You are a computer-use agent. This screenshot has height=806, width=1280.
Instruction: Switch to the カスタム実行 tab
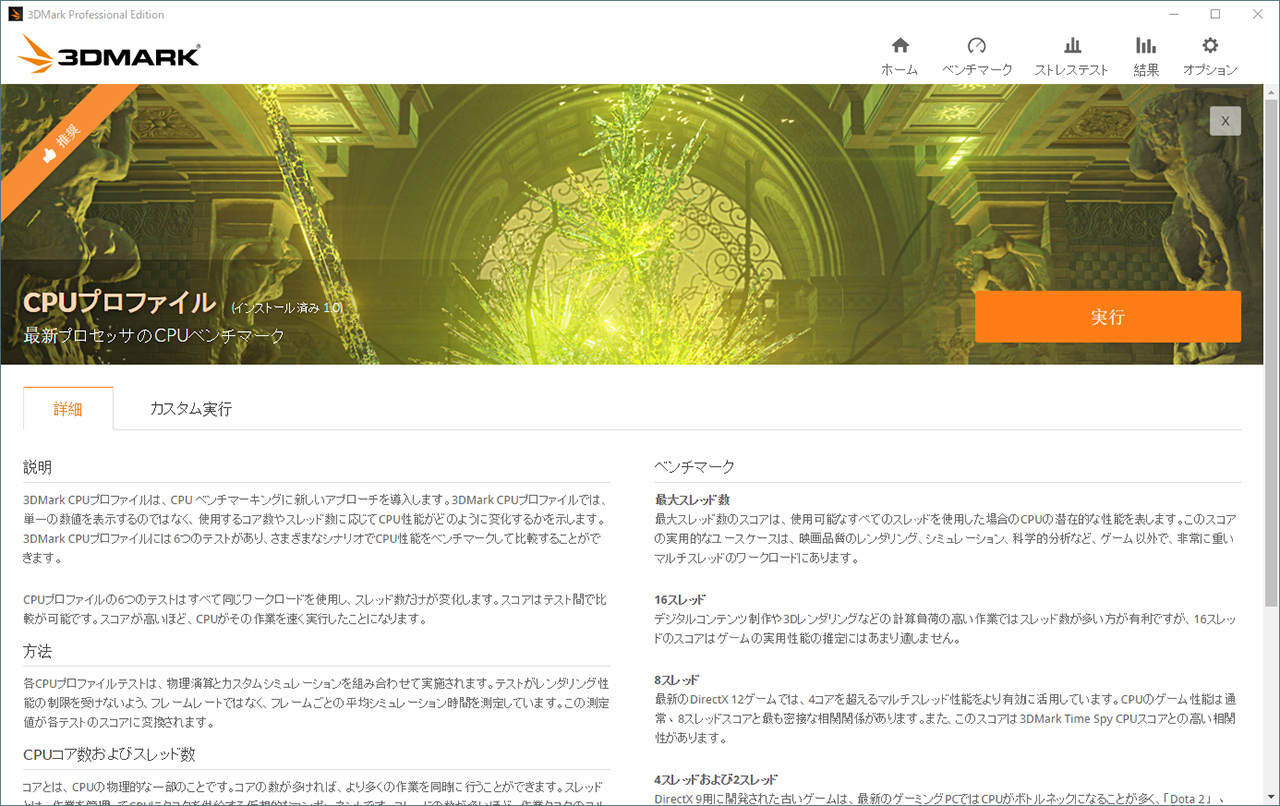point(190,408)
